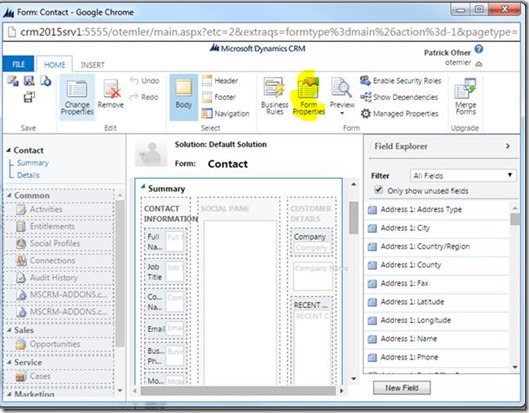
Task: Click Merge Forms
Action: pos(465,97)
